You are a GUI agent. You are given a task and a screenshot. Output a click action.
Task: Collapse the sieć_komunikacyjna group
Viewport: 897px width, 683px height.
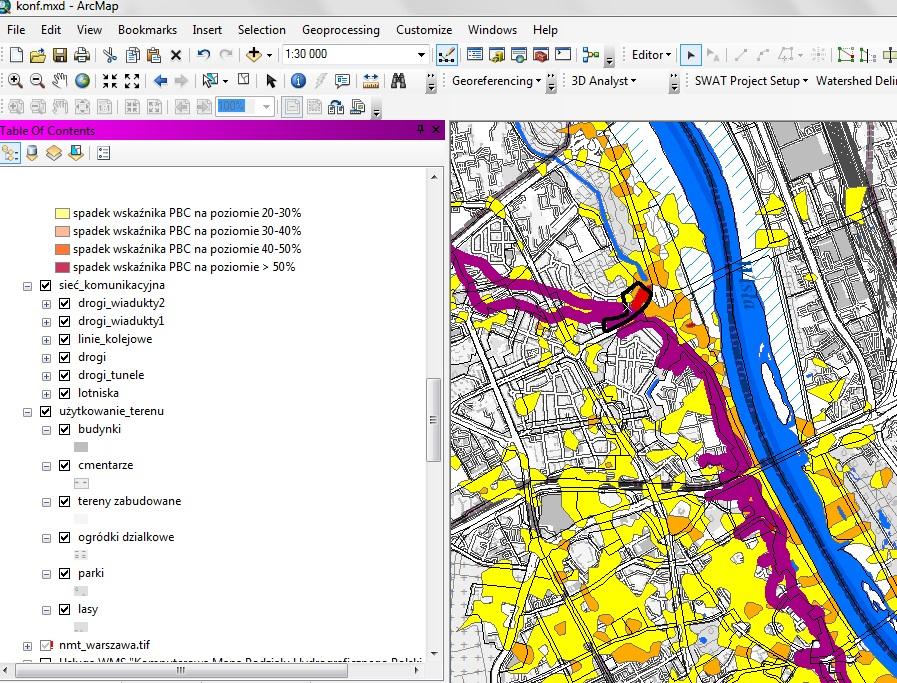(x=27, y=286)
